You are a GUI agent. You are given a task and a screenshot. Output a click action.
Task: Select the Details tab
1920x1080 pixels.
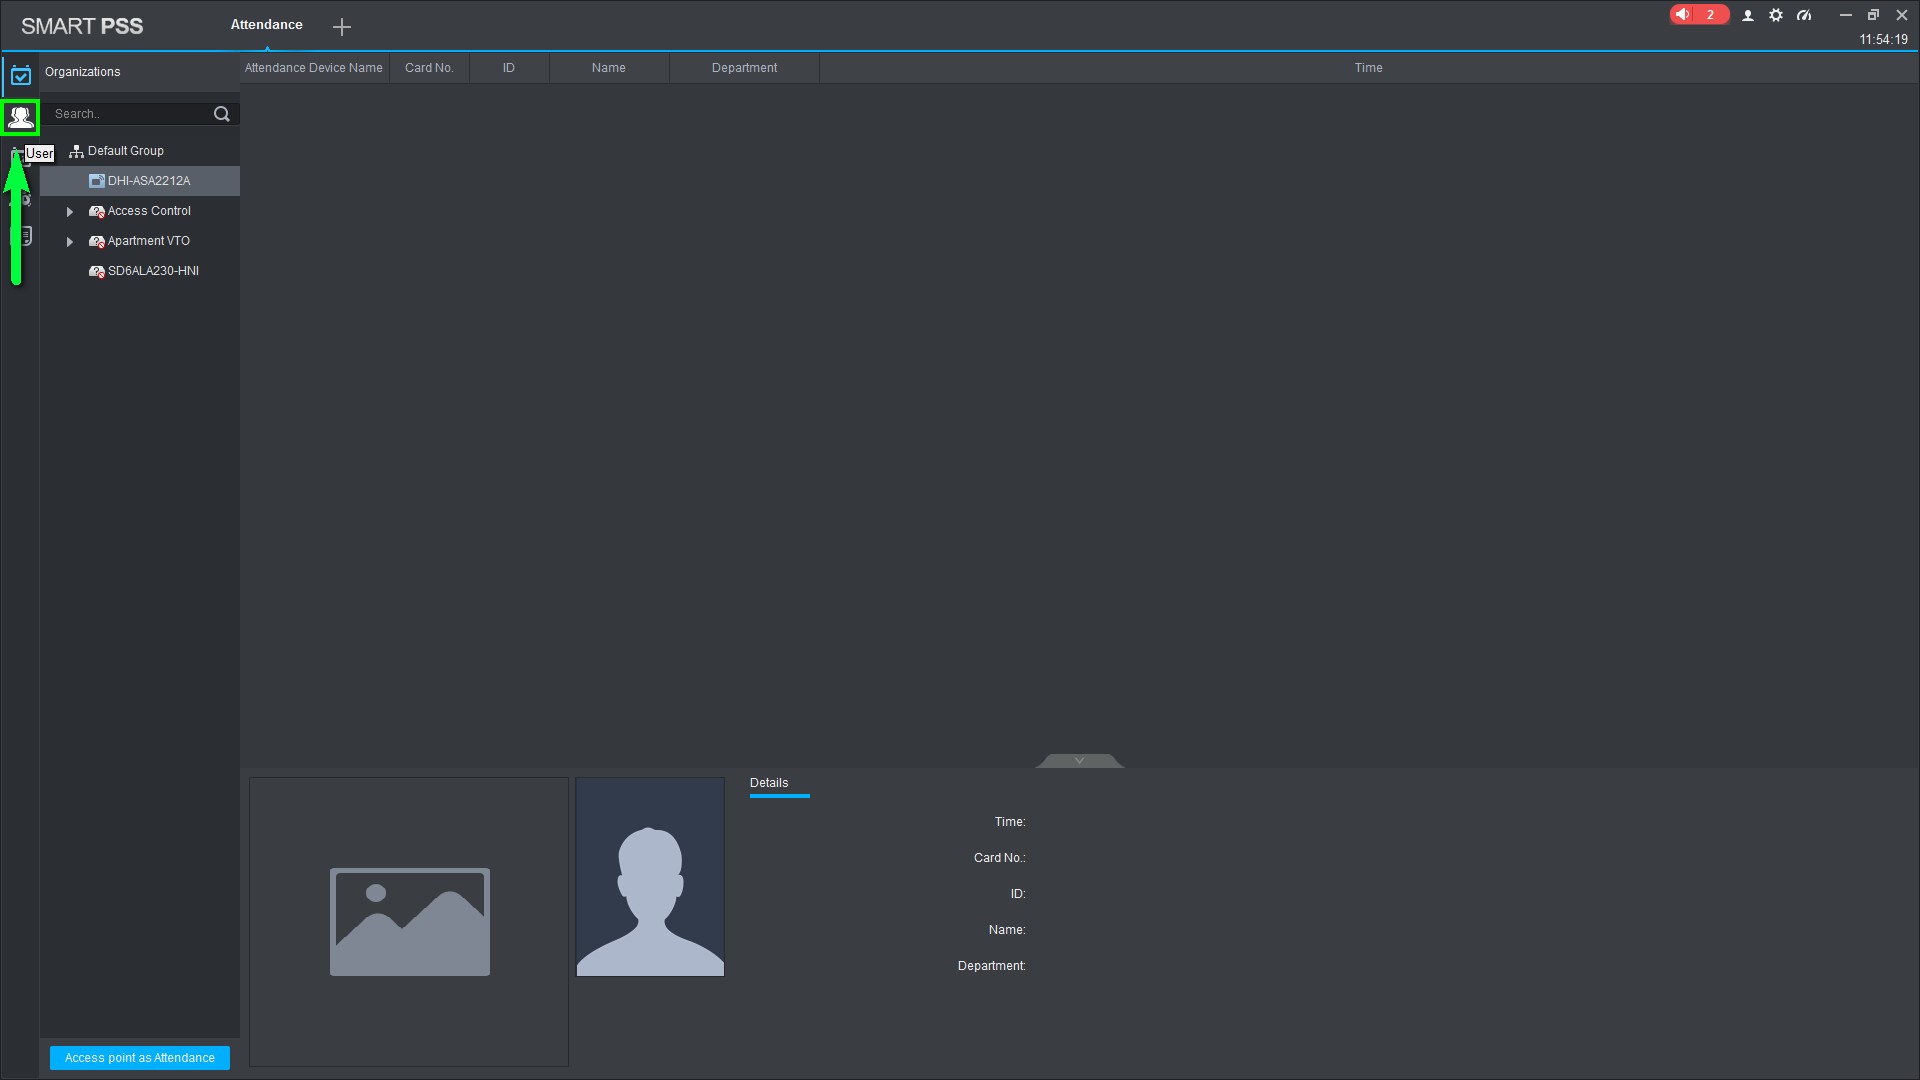(x=769, y=783)
